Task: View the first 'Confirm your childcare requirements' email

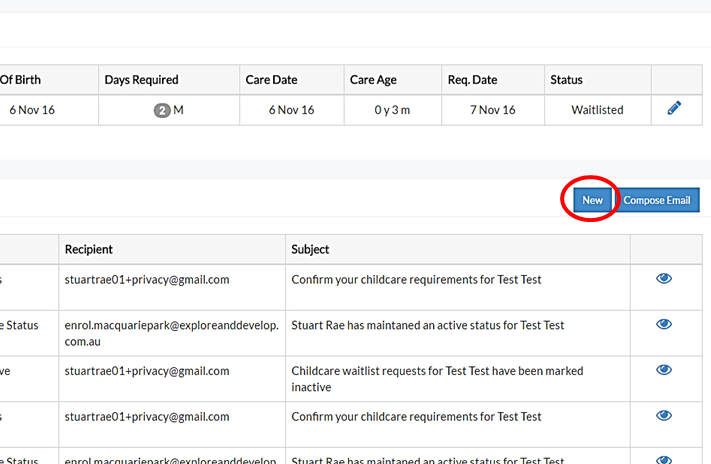Action: tap(663, 279)
